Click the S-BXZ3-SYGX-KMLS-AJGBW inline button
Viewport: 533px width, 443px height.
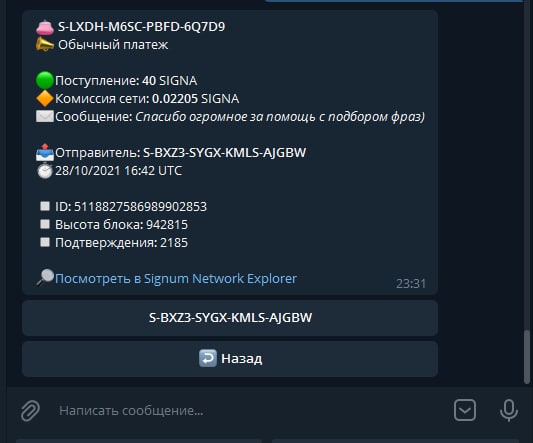click(230, 318)
